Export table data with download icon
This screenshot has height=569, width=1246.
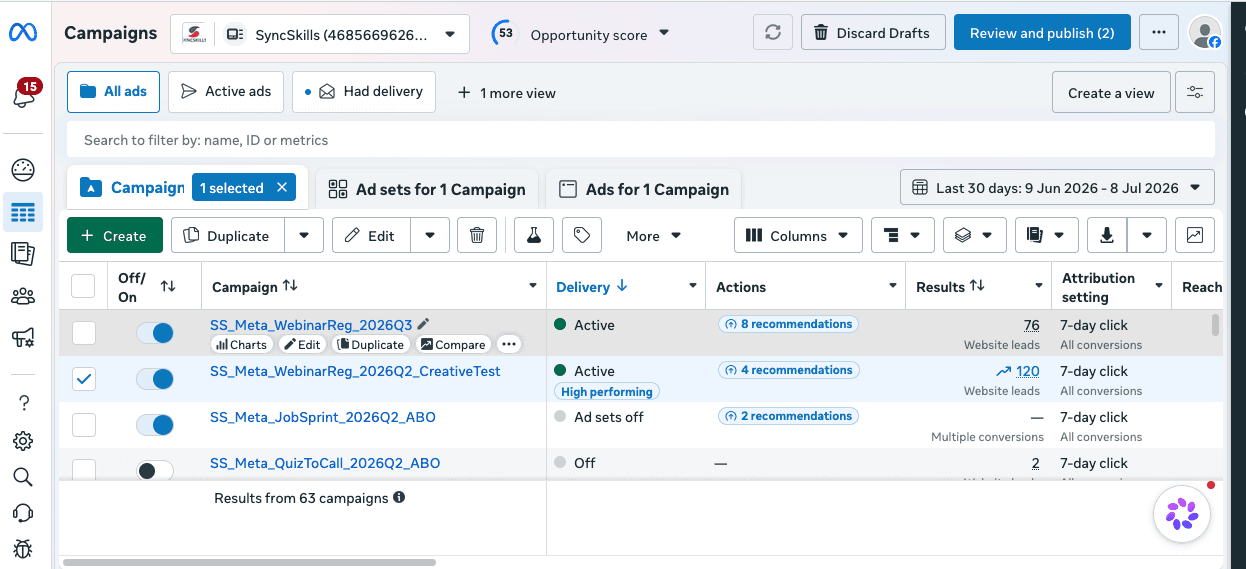click(x=1107, y=236)
